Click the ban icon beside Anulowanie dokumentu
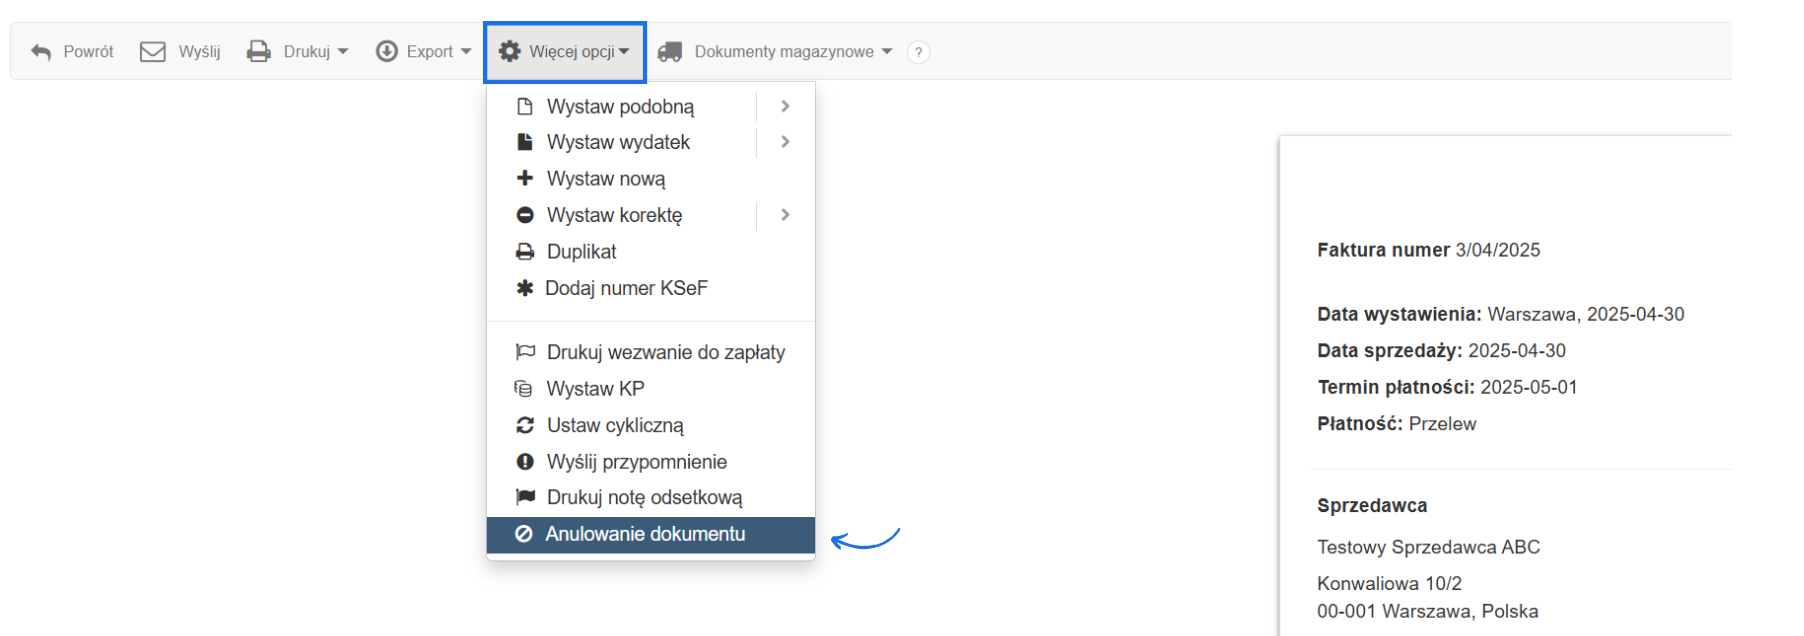This screenshot has height=636, width=1804. 524,534
